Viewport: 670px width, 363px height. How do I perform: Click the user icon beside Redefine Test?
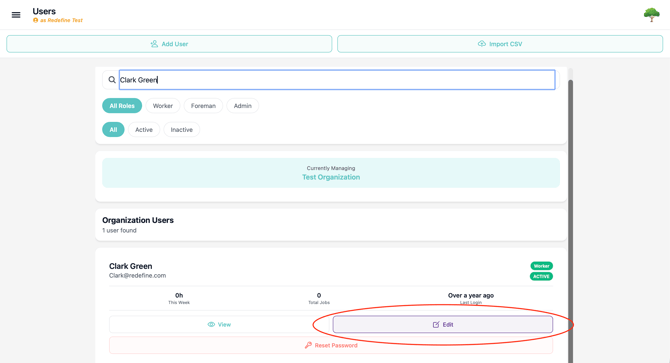pos(35,20)
